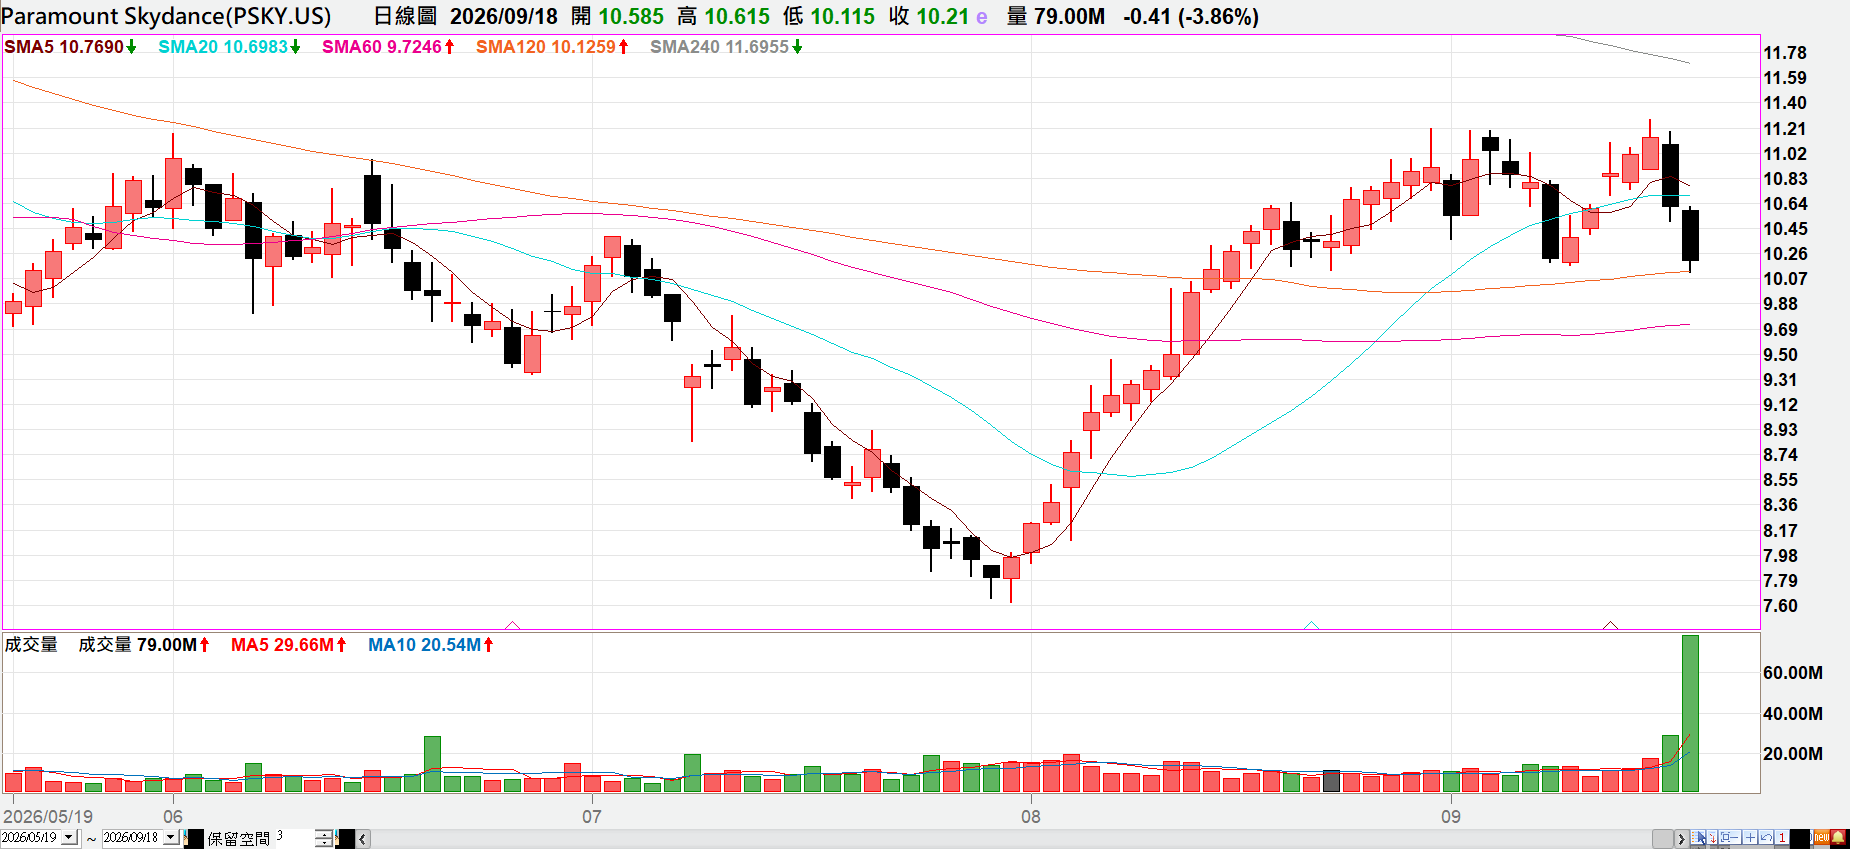Click the red number 1 icon
The width and height of the screenshot is (1850, 849).
(1782, 838)
